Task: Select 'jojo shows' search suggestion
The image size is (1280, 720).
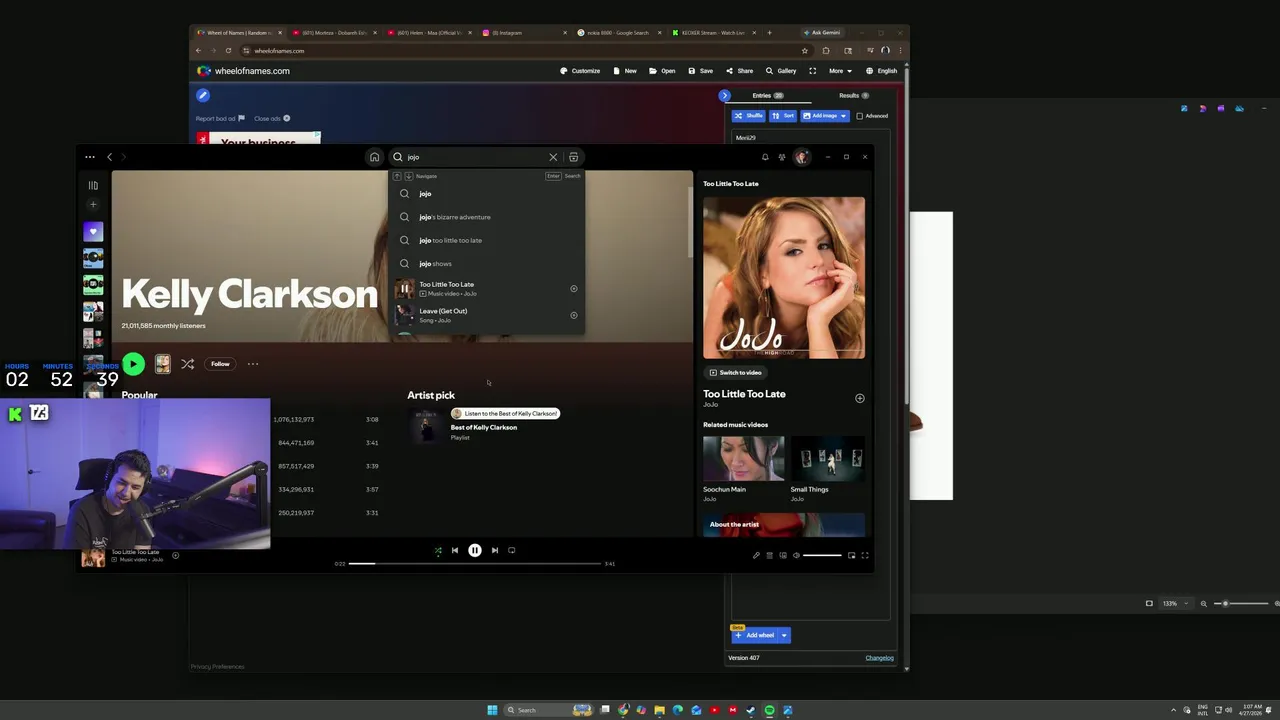Action: click(486, 263)
